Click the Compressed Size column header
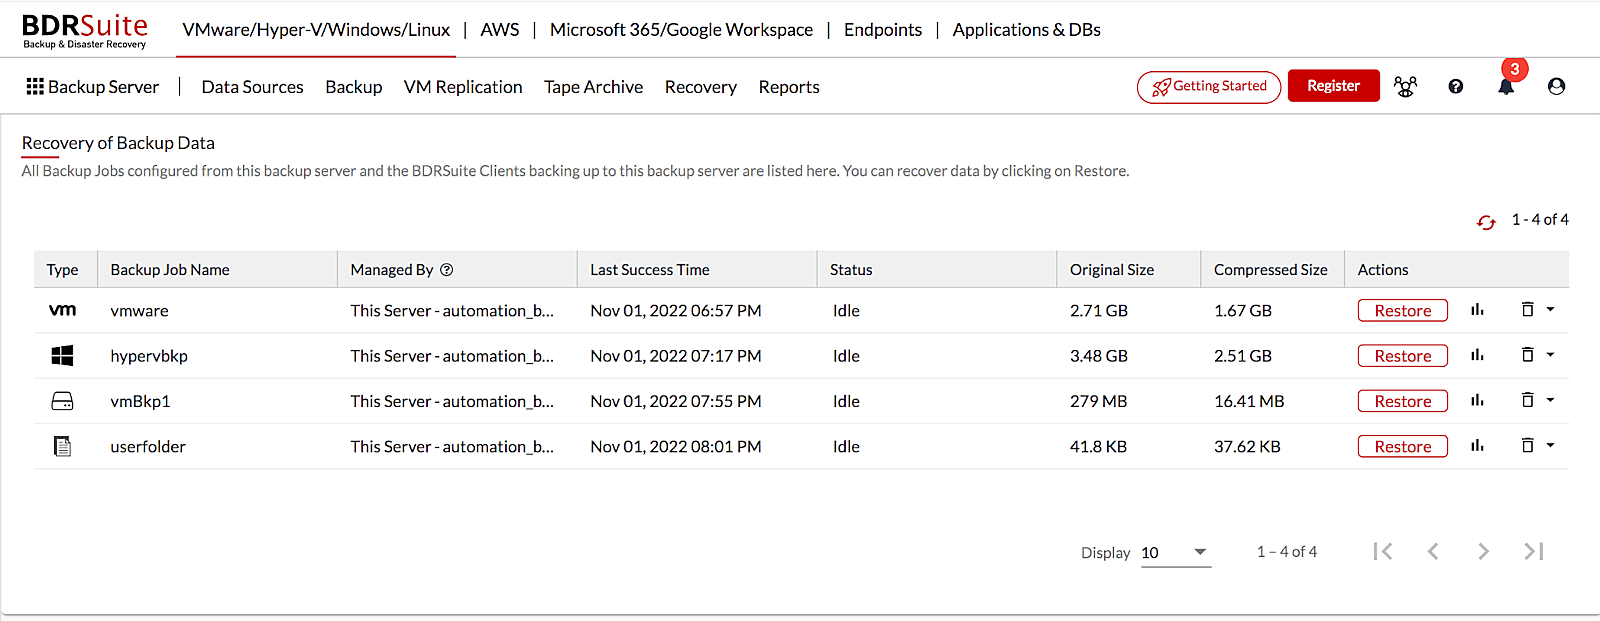Screen dimensions: 1600x621 click(x=1271, y=270)
